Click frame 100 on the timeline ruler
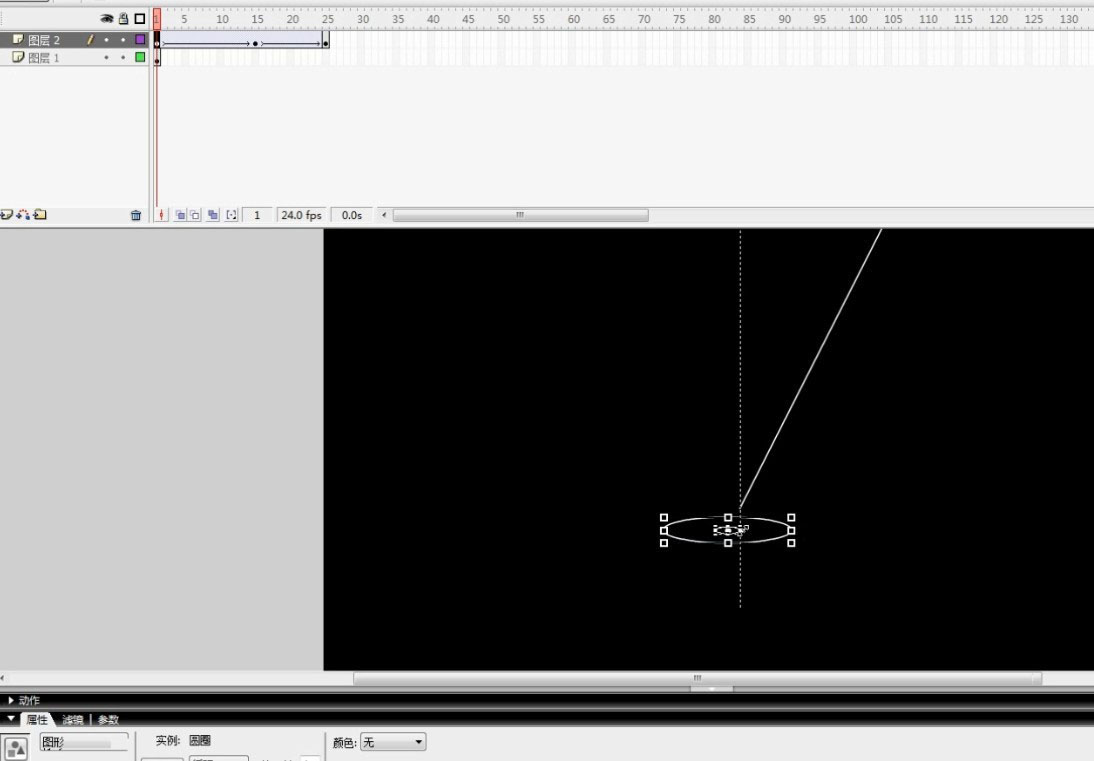The width and height of the screenshot is (1094, 761). tap(857, 19)
